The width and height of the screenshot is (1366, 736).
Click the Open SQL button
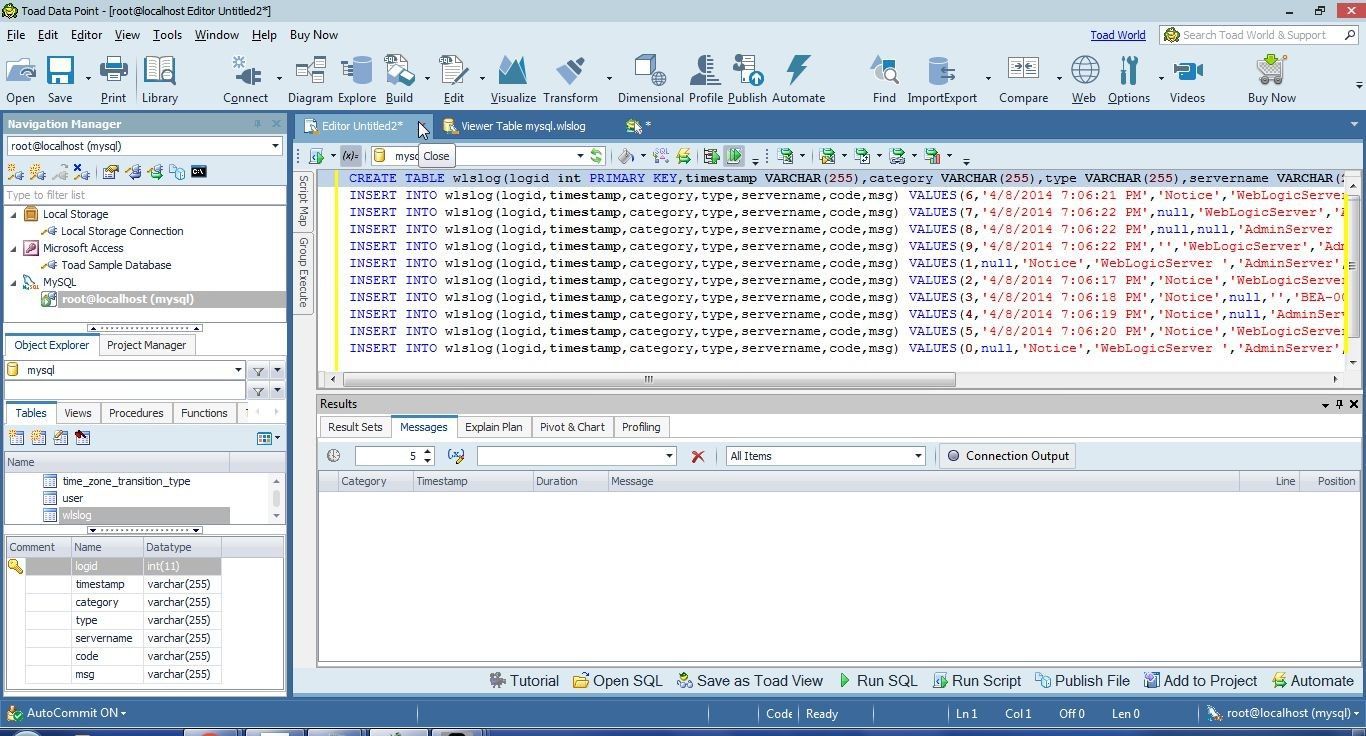pyautogui.click(x=617, y=681)
